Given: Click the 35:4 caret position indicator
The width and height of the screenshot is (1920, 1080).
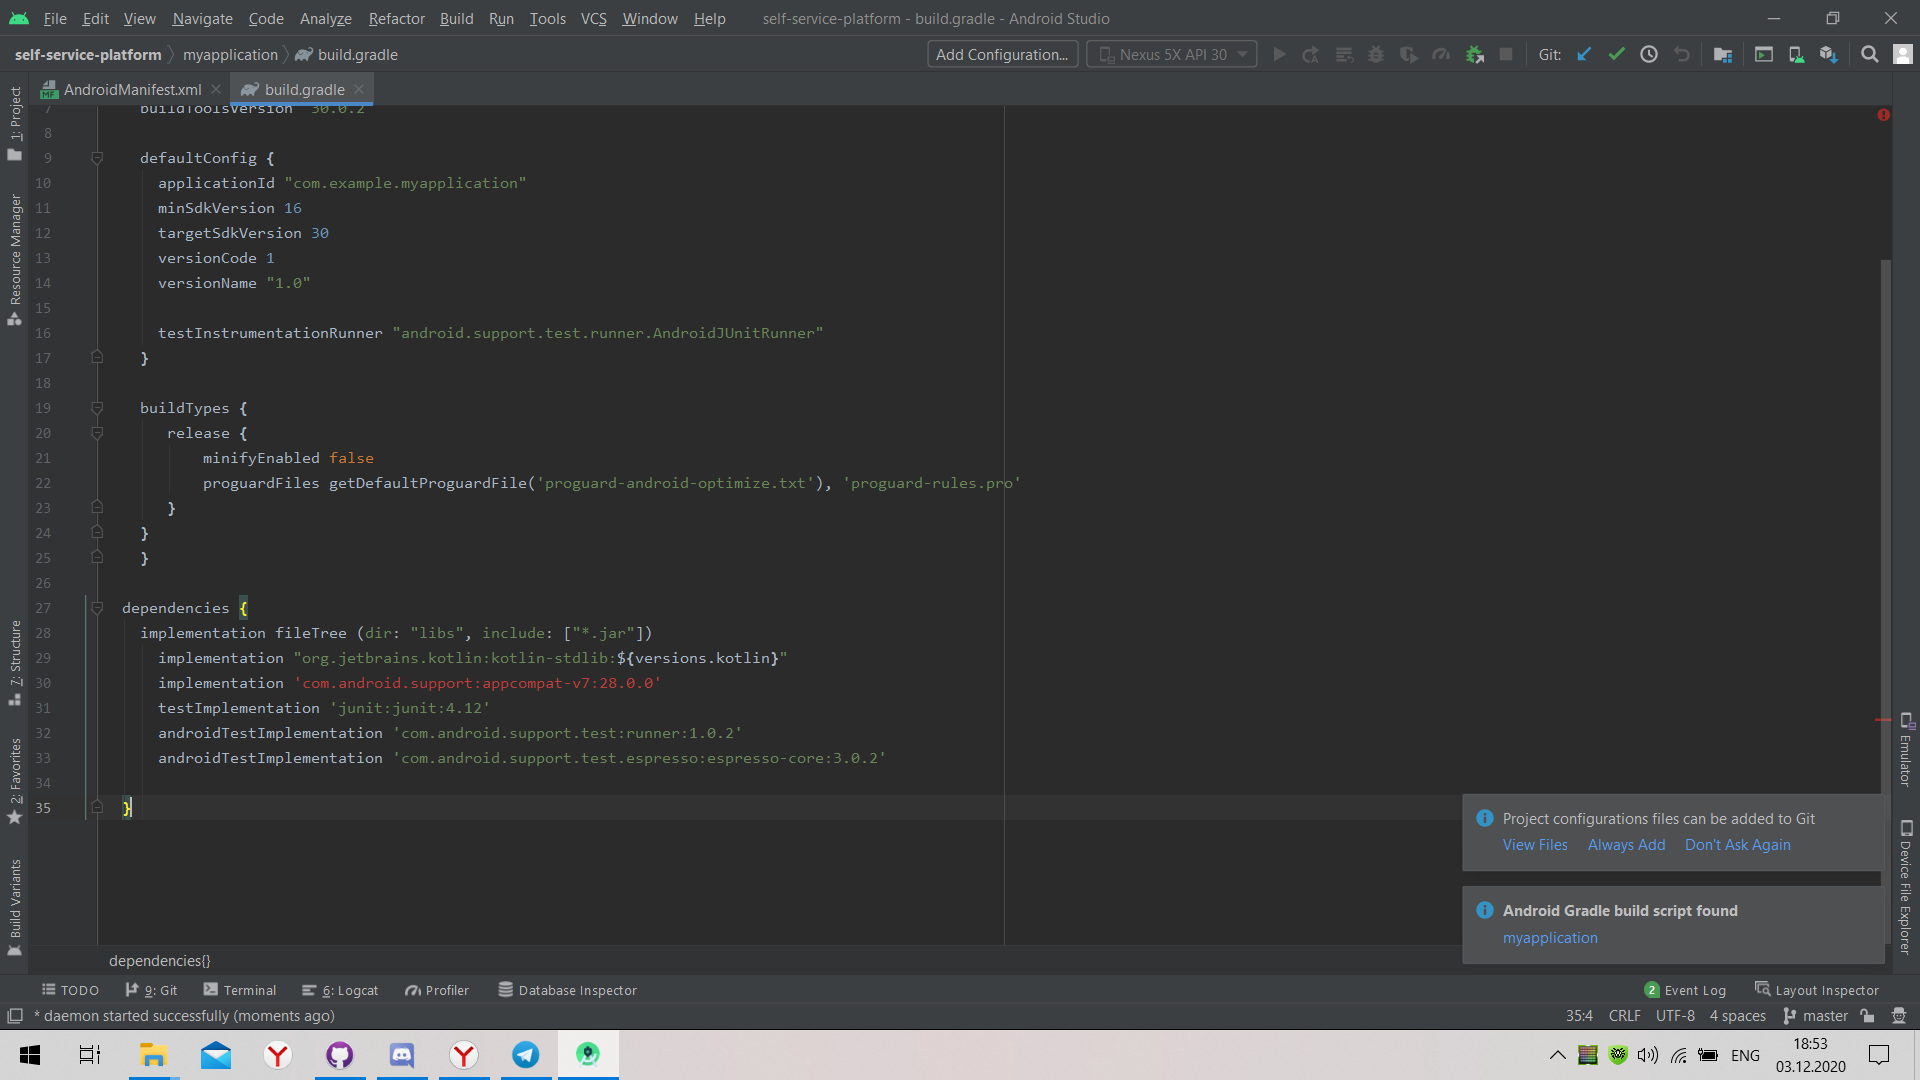Looking at the screenshot, I should click(x=1579, y=1016).
